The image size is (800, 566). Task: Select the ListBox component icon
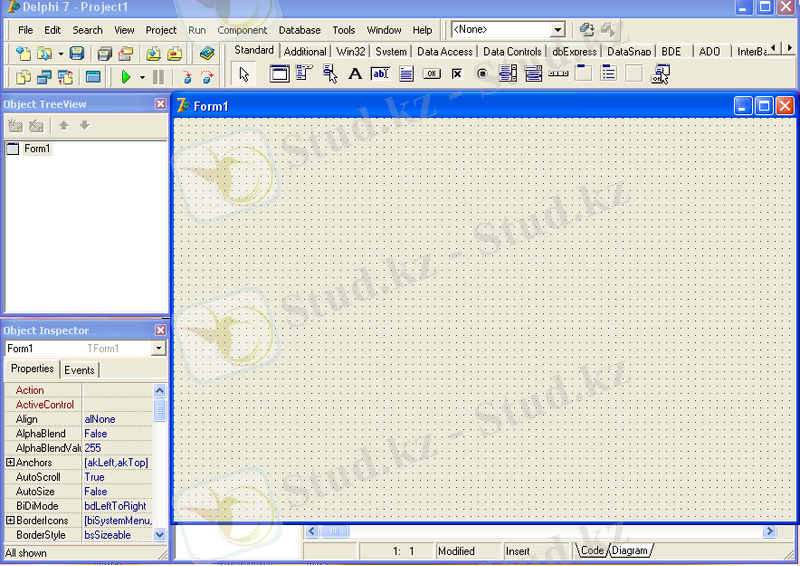click(x=508, y=74)
